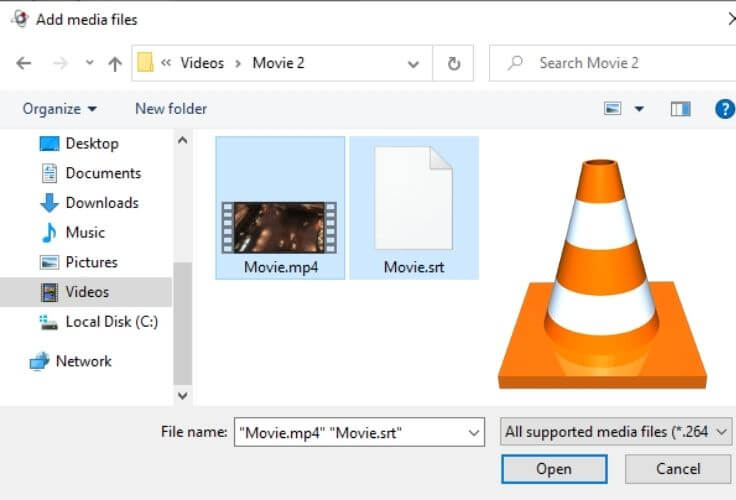The width and height of the screenshot is (736, 500).
Task: Open the file type filter dropdown
Action: tap(616, 432)
